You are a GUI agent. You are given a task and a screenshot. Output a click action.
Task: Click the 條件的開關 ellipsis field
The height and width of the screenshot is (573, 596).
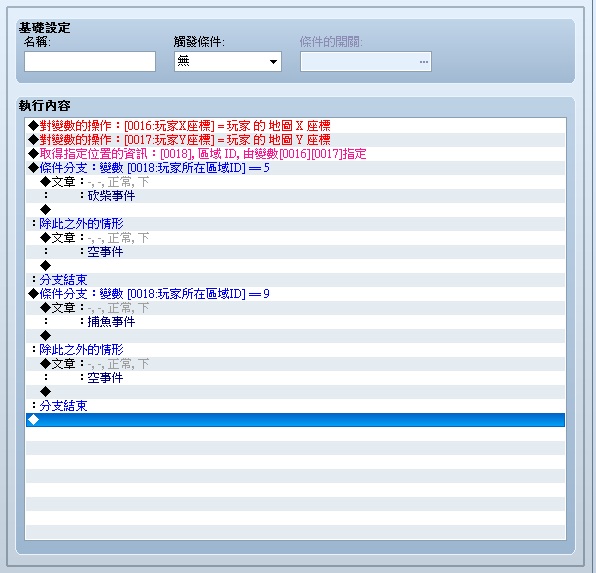tap(366, 62)
